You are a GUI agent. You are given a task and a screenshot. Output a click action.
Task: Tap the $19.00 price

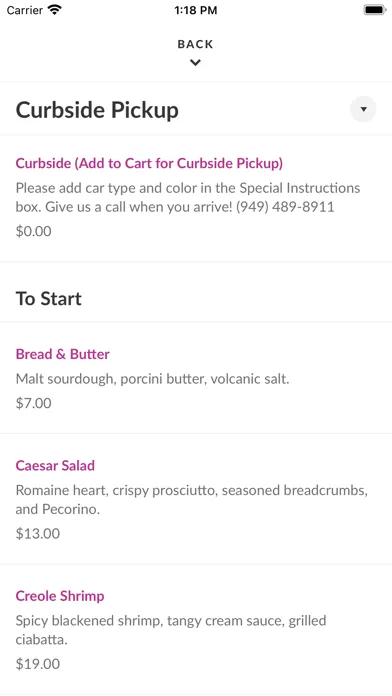(38, 664)
